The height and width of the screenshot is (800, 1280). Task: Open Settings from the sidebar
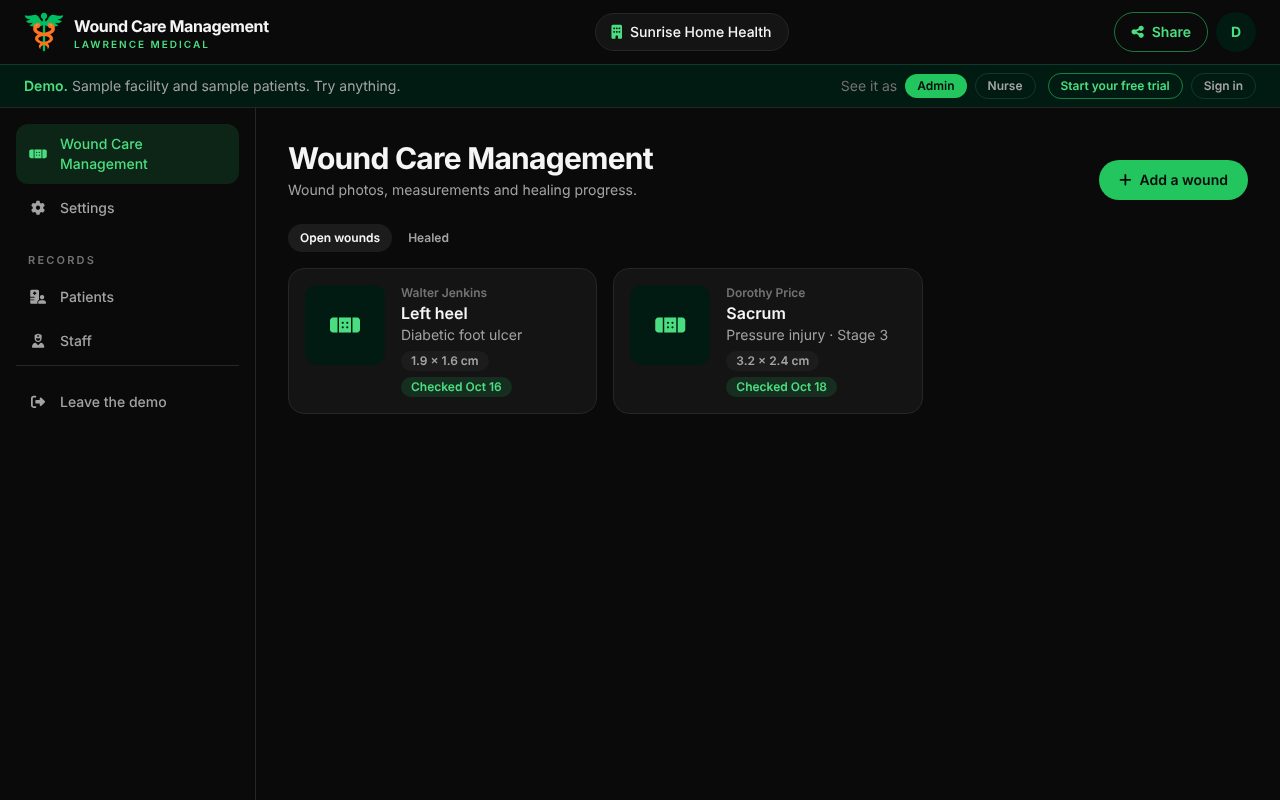coord(127,208)
